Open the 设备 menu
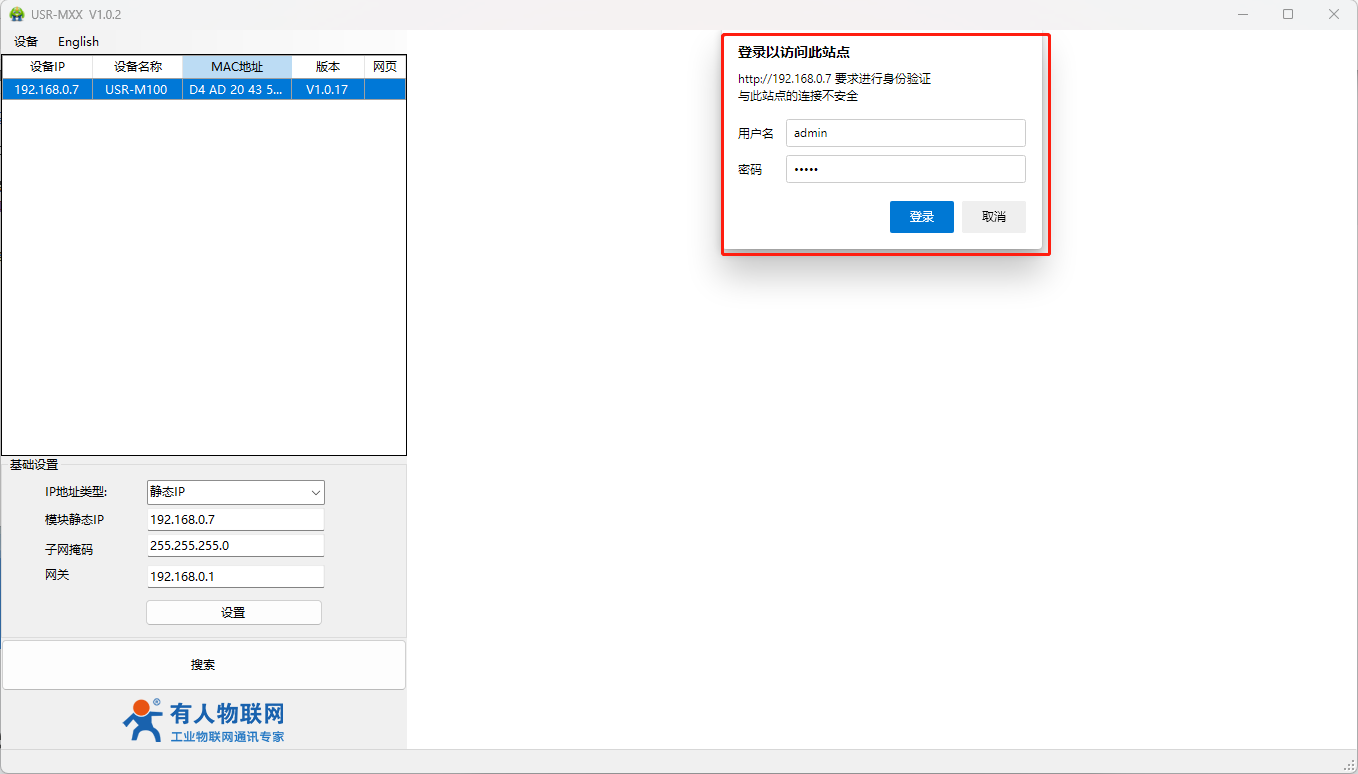Screen dimensions: 1358x774 pyautogui.click(x=26, y=42)
